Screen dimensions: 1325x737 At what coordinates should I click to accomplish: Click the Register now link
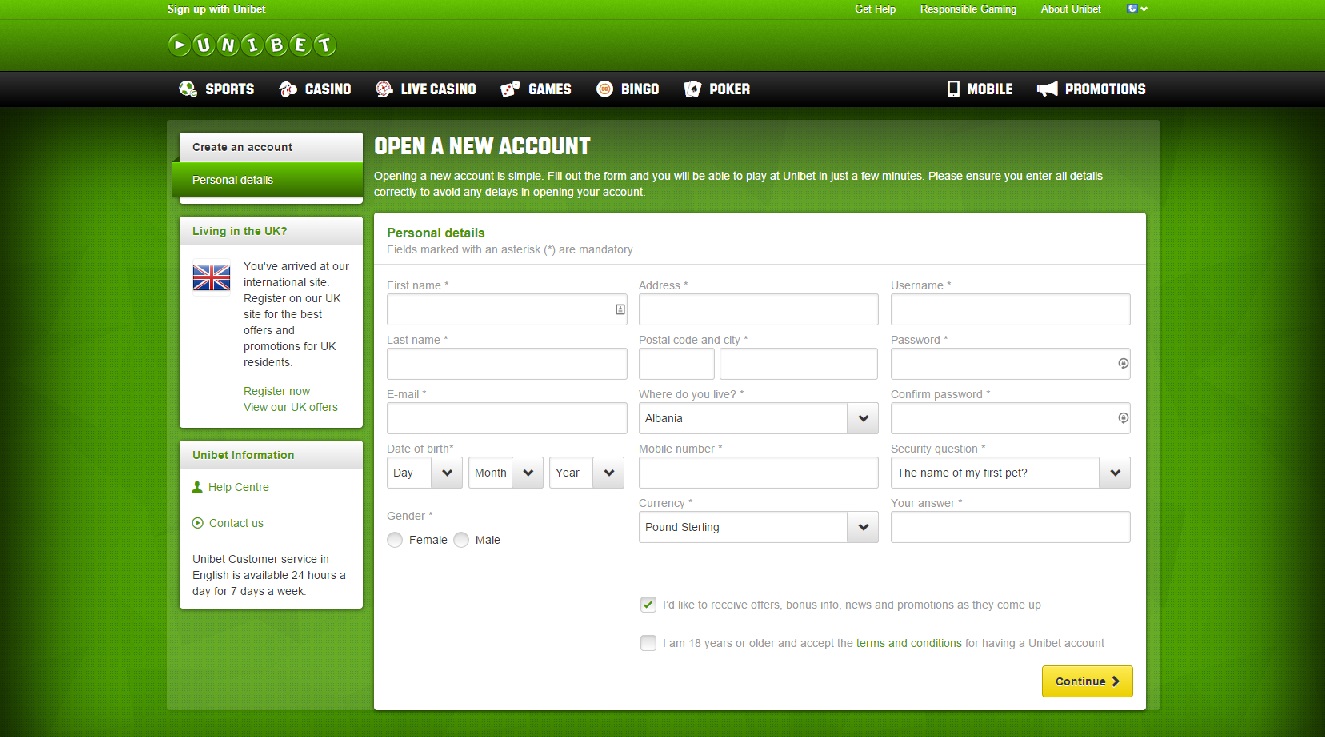pos(277,391)
